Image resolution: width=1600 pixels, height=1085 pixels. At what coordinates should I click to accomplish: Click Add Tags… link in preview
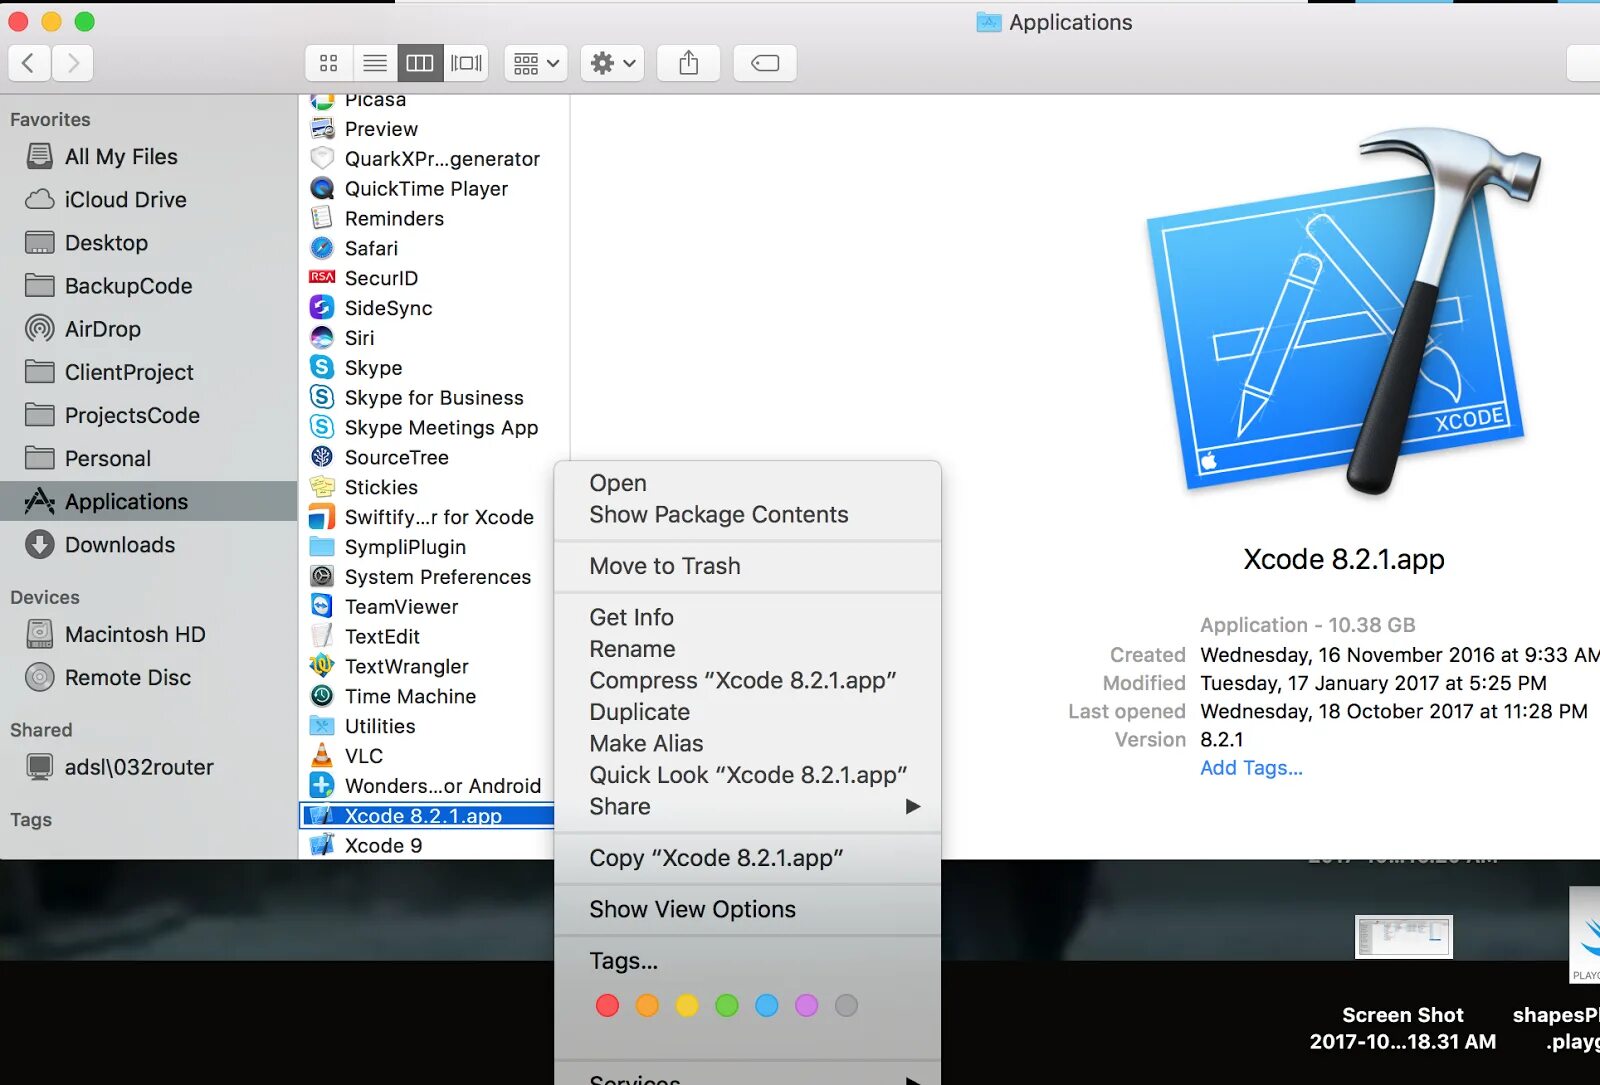1251,768
